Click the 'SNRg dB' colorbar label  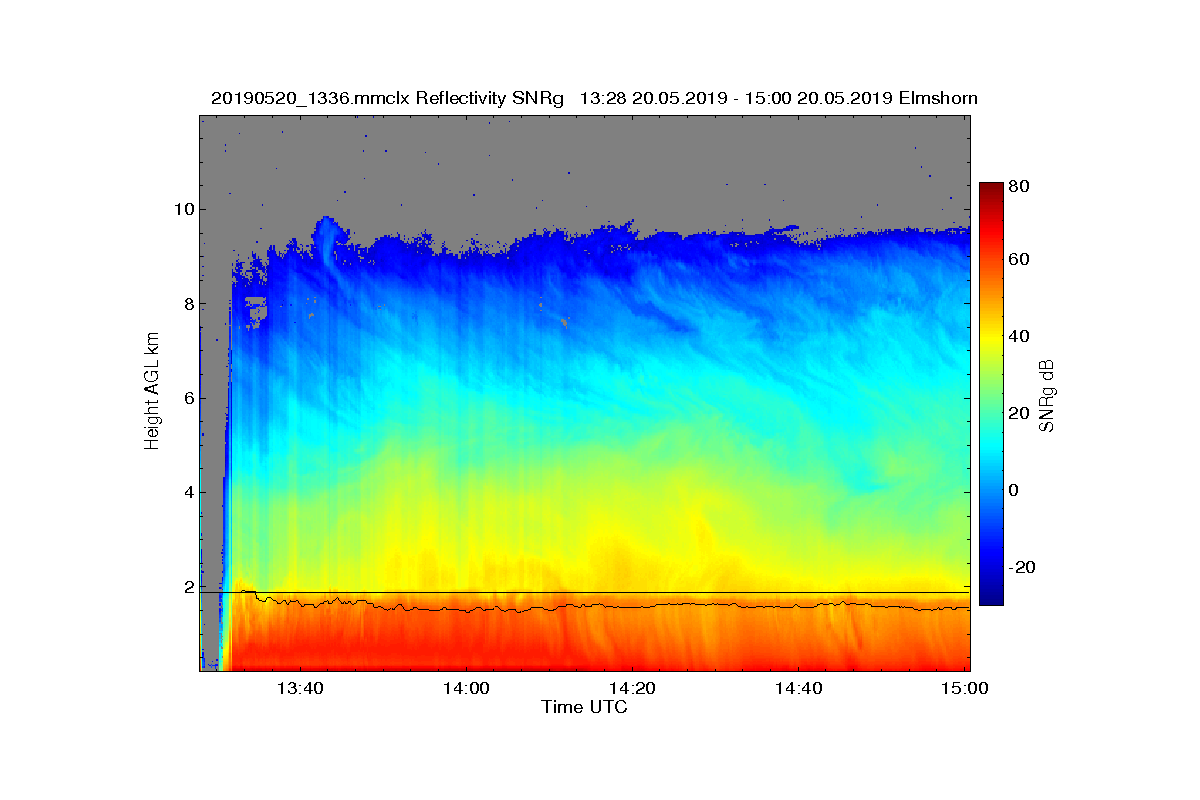tap(1047, 395)
